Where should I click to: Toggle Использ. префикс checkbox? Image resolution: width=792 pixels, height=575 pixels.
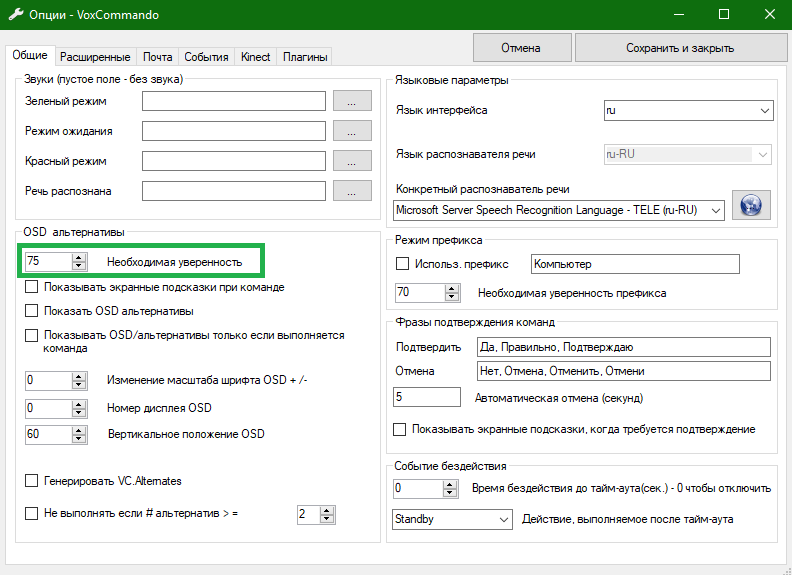coord(403,264)
